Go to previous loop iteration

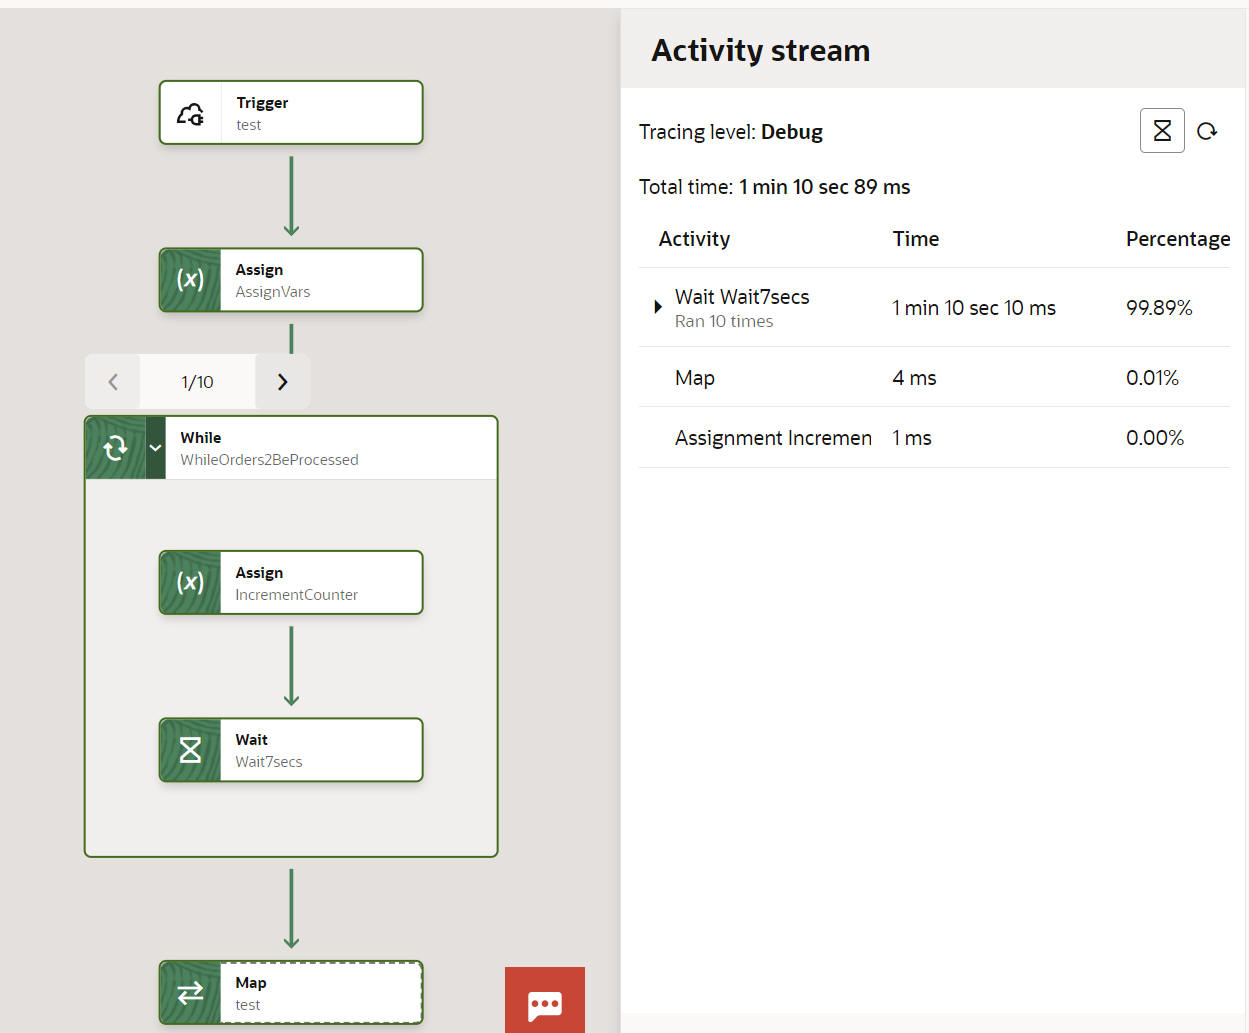pos(113,382)
